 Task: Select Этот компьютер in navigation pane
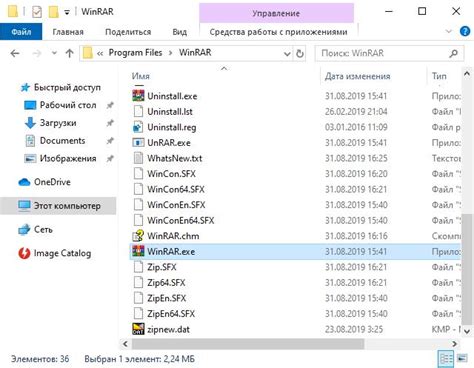[59, 206]
